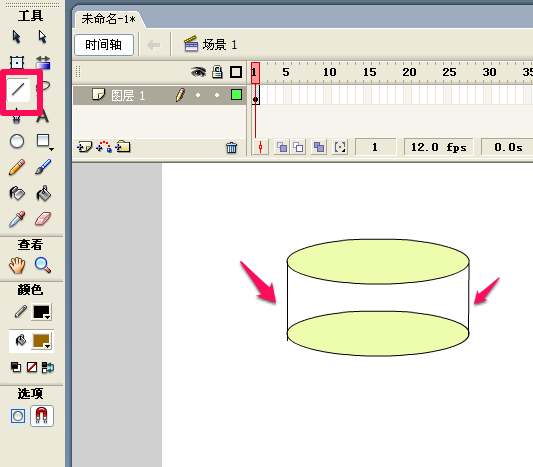Toggle Onion Skin in timeline

tap(282, 147)
